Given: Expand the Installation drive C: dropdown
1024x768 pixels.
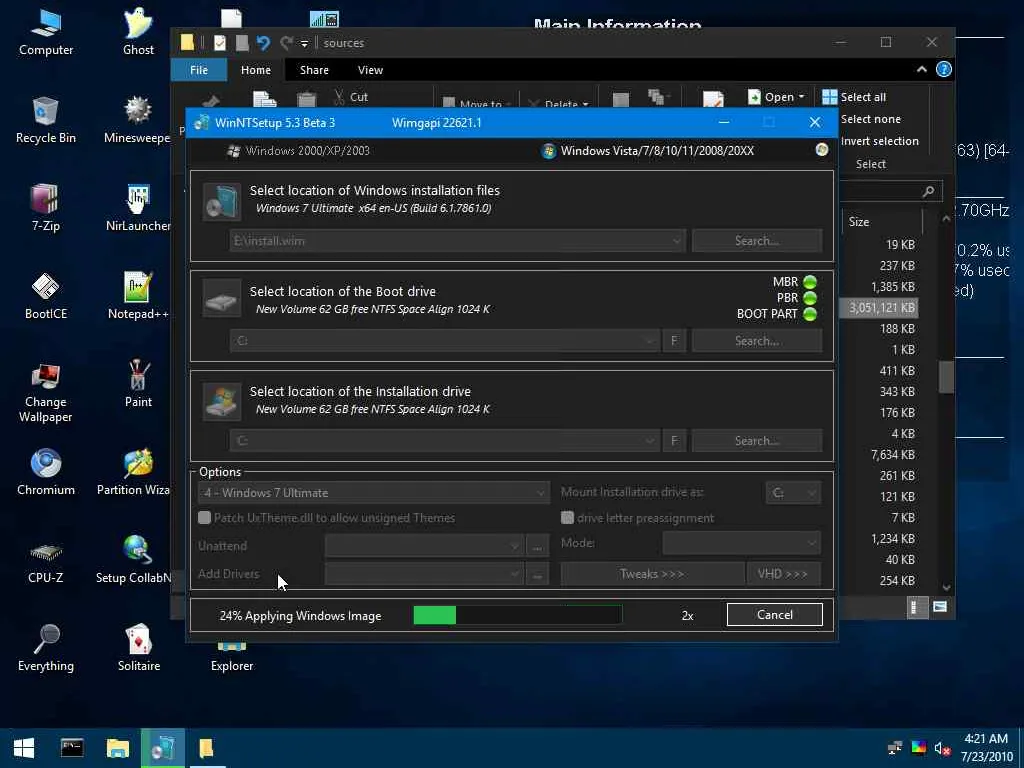Looking at the screenshot, I should [649, 441].
